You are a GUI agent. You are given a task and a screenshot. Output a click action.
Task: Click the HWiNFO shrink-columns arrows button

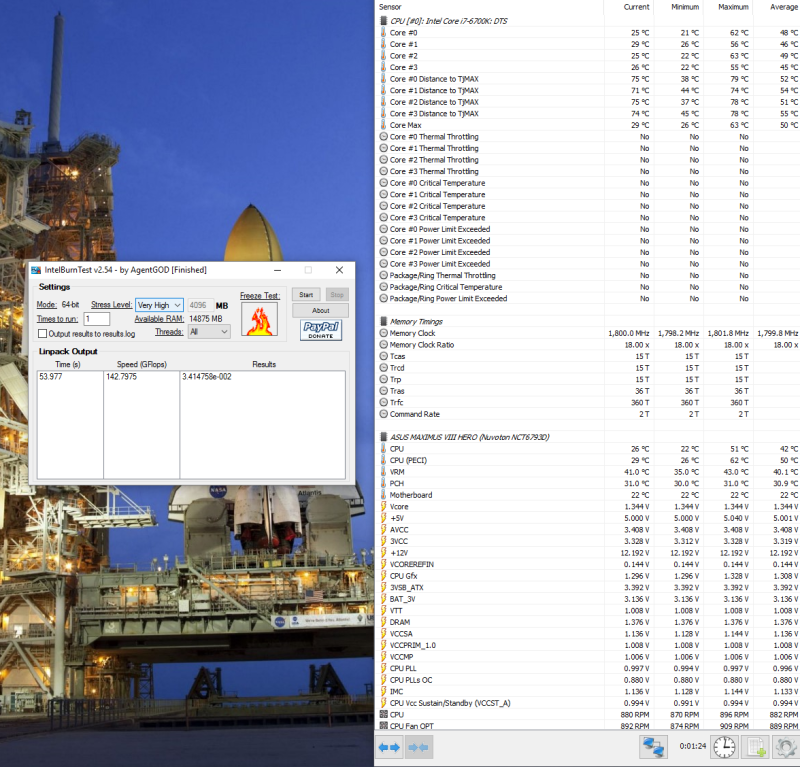click(418, 748)
